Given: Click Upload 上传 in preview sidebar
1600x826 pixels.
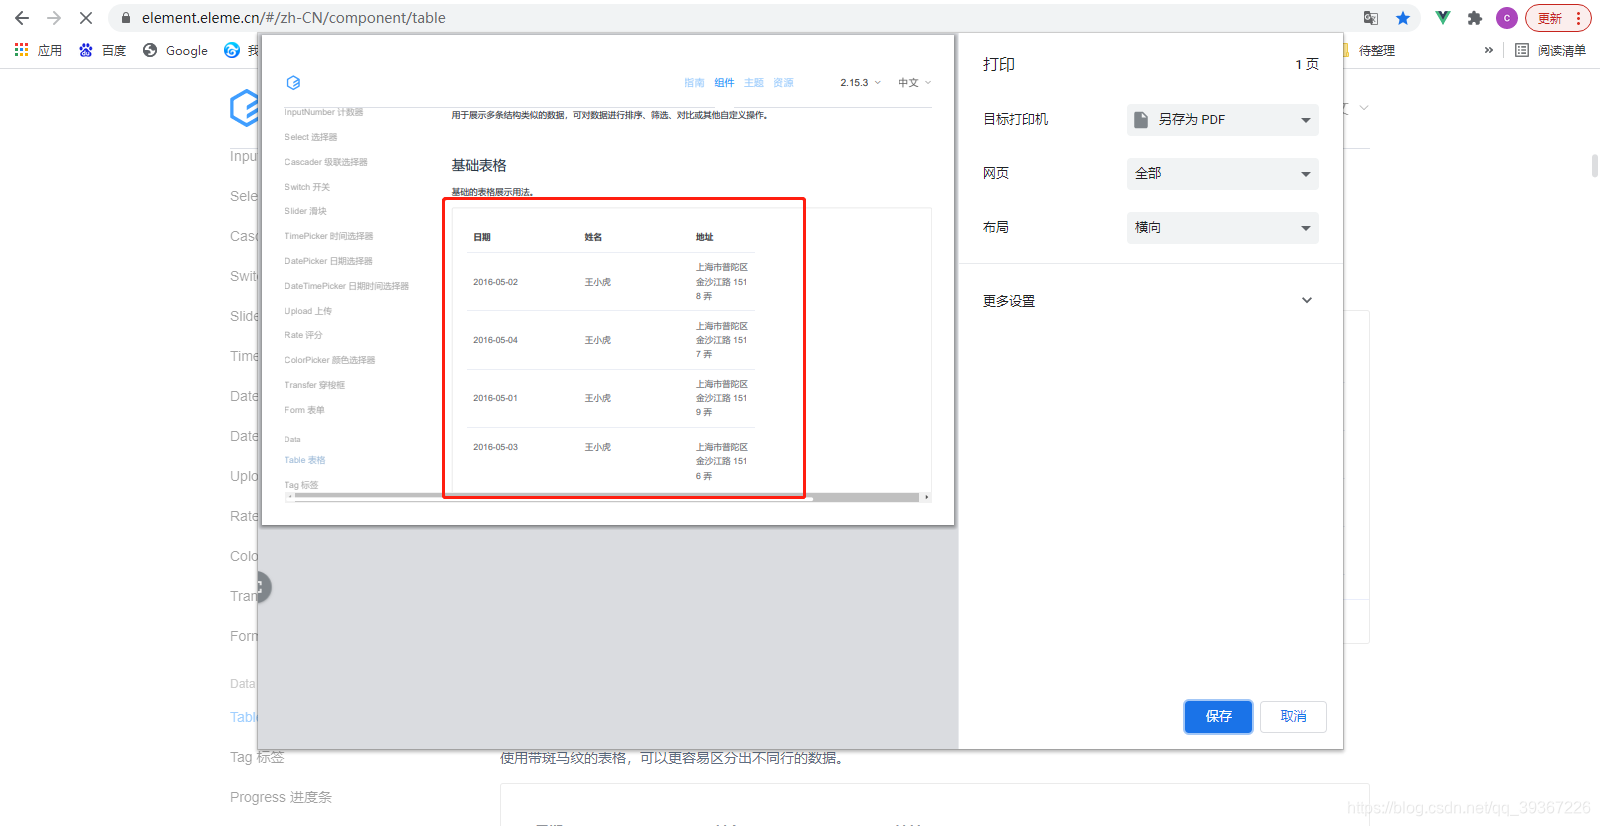Looking at the screenshot, I should (x=307, y=311).
